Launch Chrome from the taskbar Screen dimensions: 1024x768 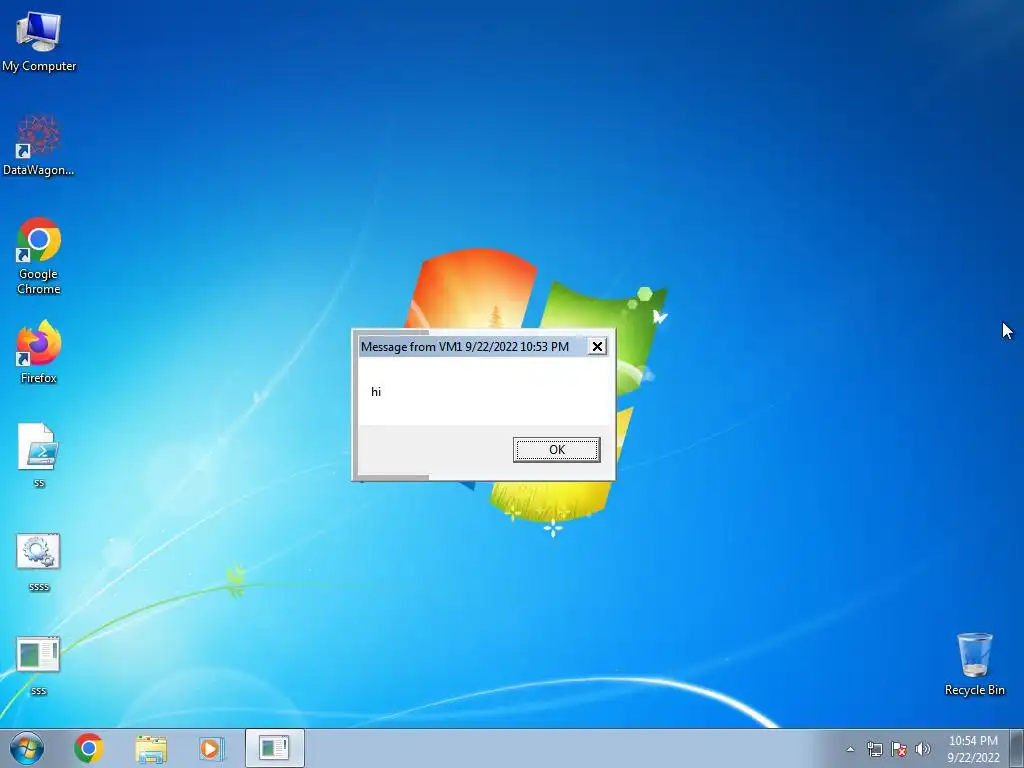click(x=89, y=748)
